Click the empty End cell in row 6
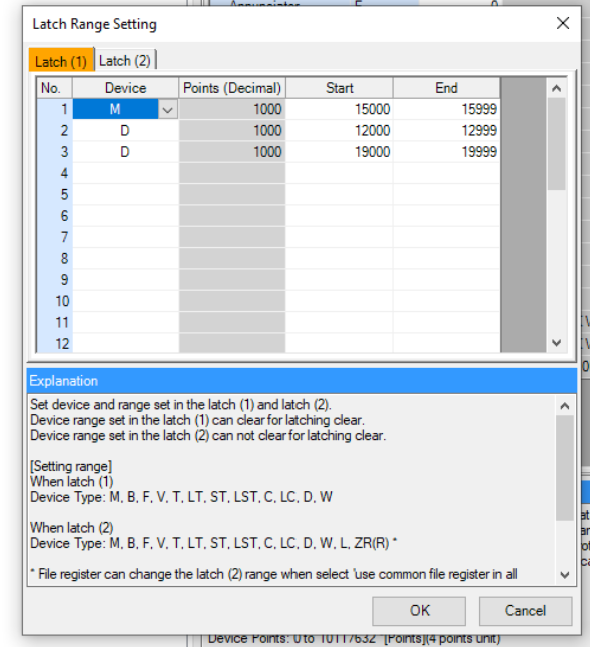Screen dimensions: 590x650 [446, 216]
